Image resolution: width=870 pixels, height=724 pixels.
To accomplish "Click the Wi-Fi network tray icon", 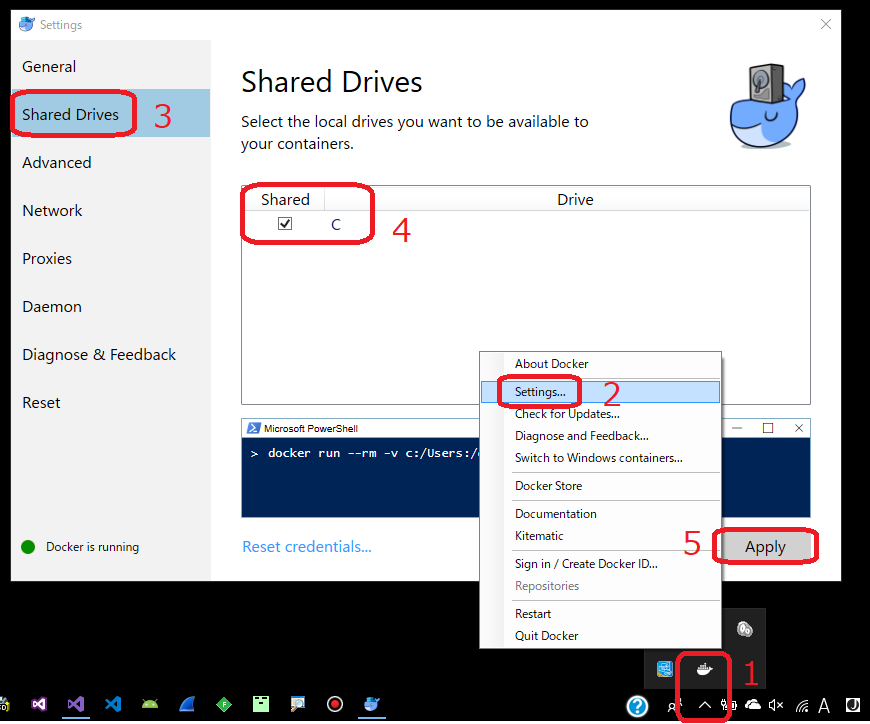I will coord(799,705).
